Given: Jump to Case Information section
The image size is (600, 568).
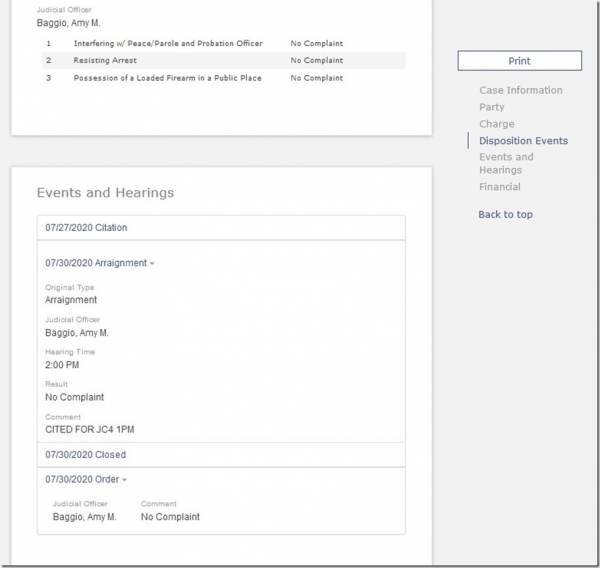Looking at the screenshot, I should pos(520,90).
